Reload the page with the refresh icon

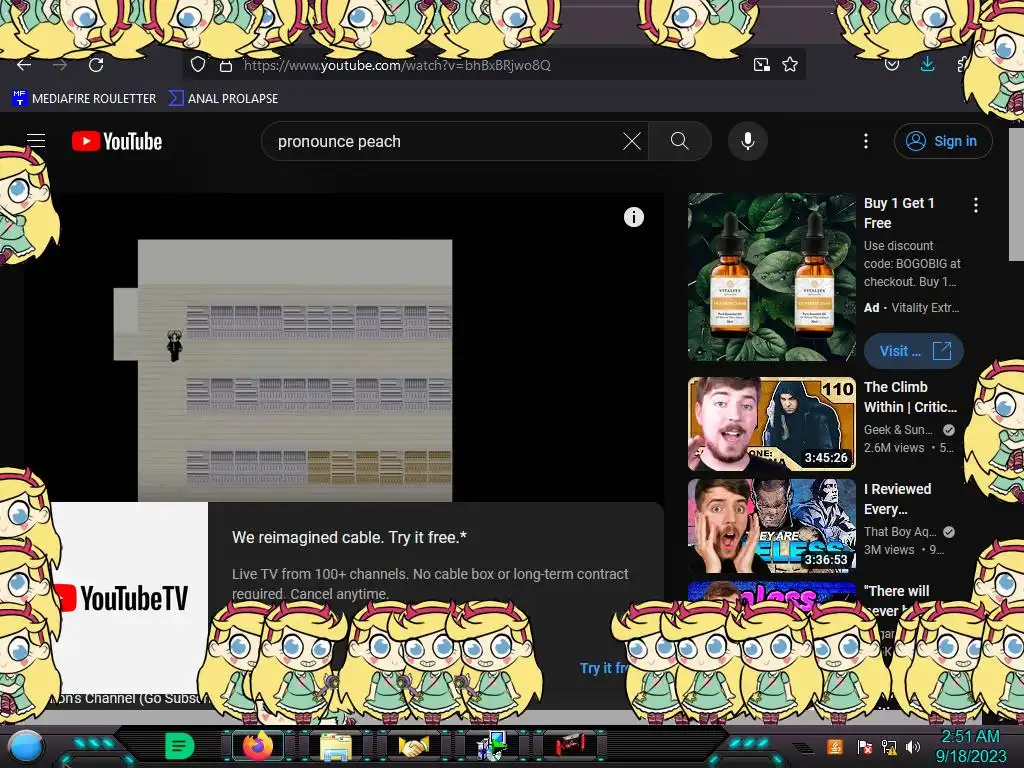[x=96, y=65]
